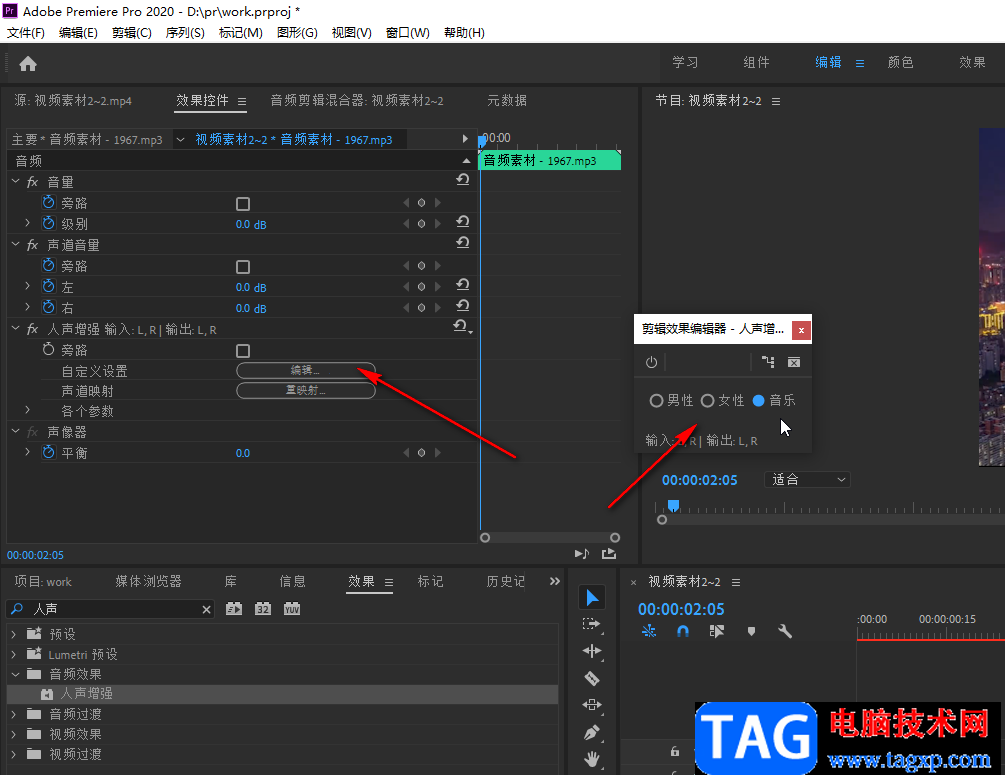Screen dimensions: 1005x775
Task: Reset the 左 channel value
Action: [463, 285]
